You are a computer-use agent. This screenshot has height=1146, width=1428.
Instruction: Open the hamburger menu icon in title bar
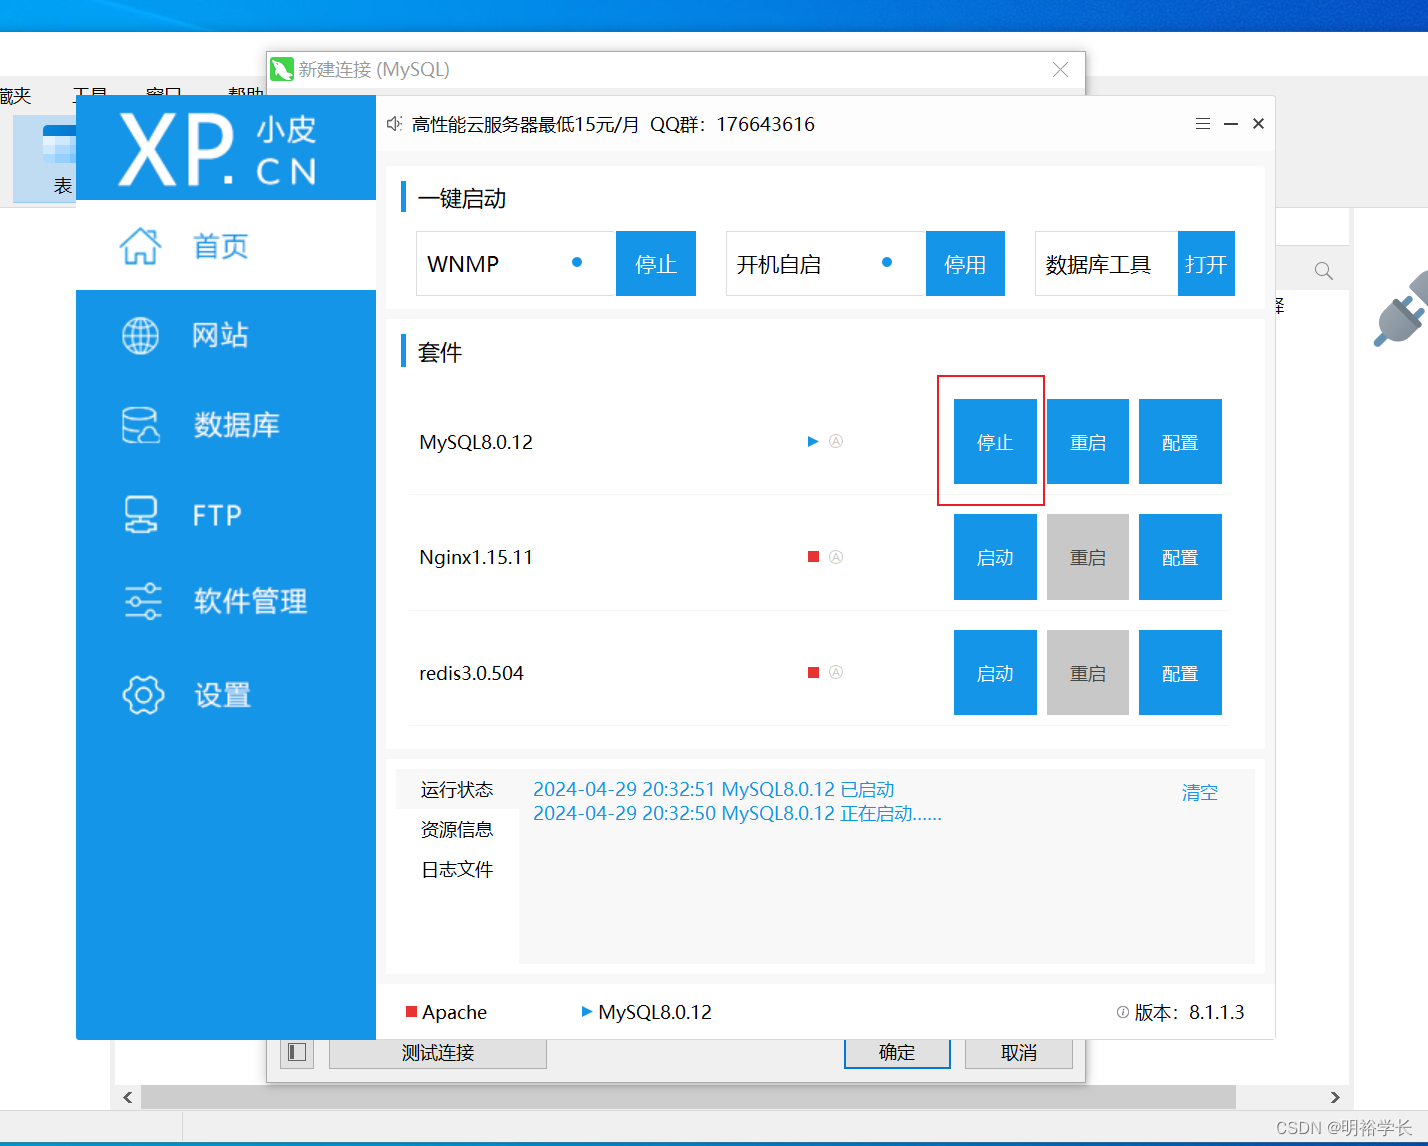coord(1203,124)
